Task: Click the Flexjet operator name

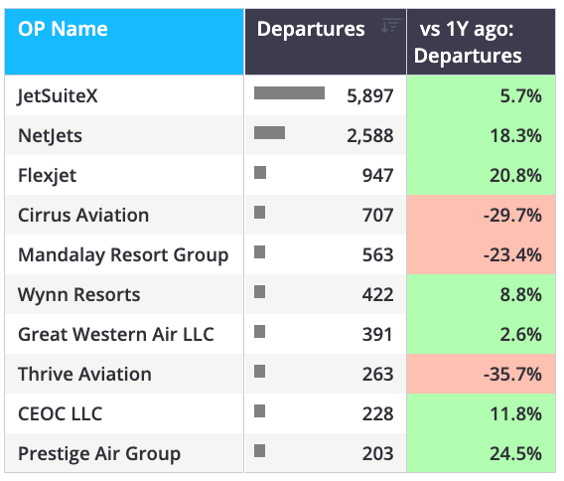Action: (47, 176)
